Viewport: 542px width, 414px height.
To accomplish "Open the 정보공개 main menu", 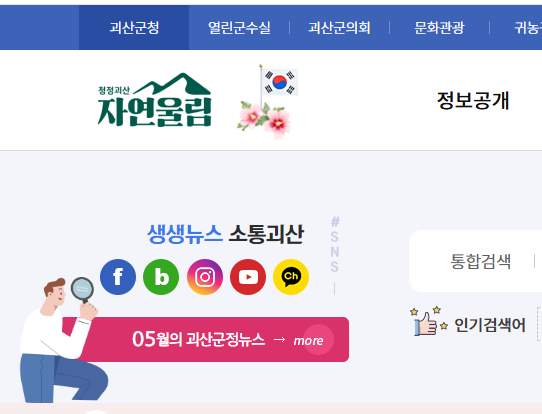I will 473,101.
